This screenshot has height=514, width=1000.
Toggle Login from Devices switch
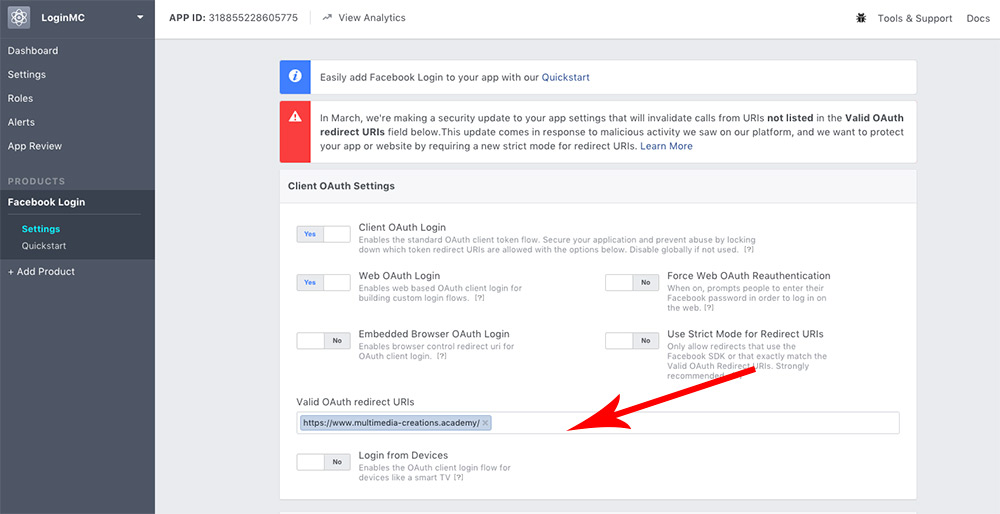(x=323, y=462)
